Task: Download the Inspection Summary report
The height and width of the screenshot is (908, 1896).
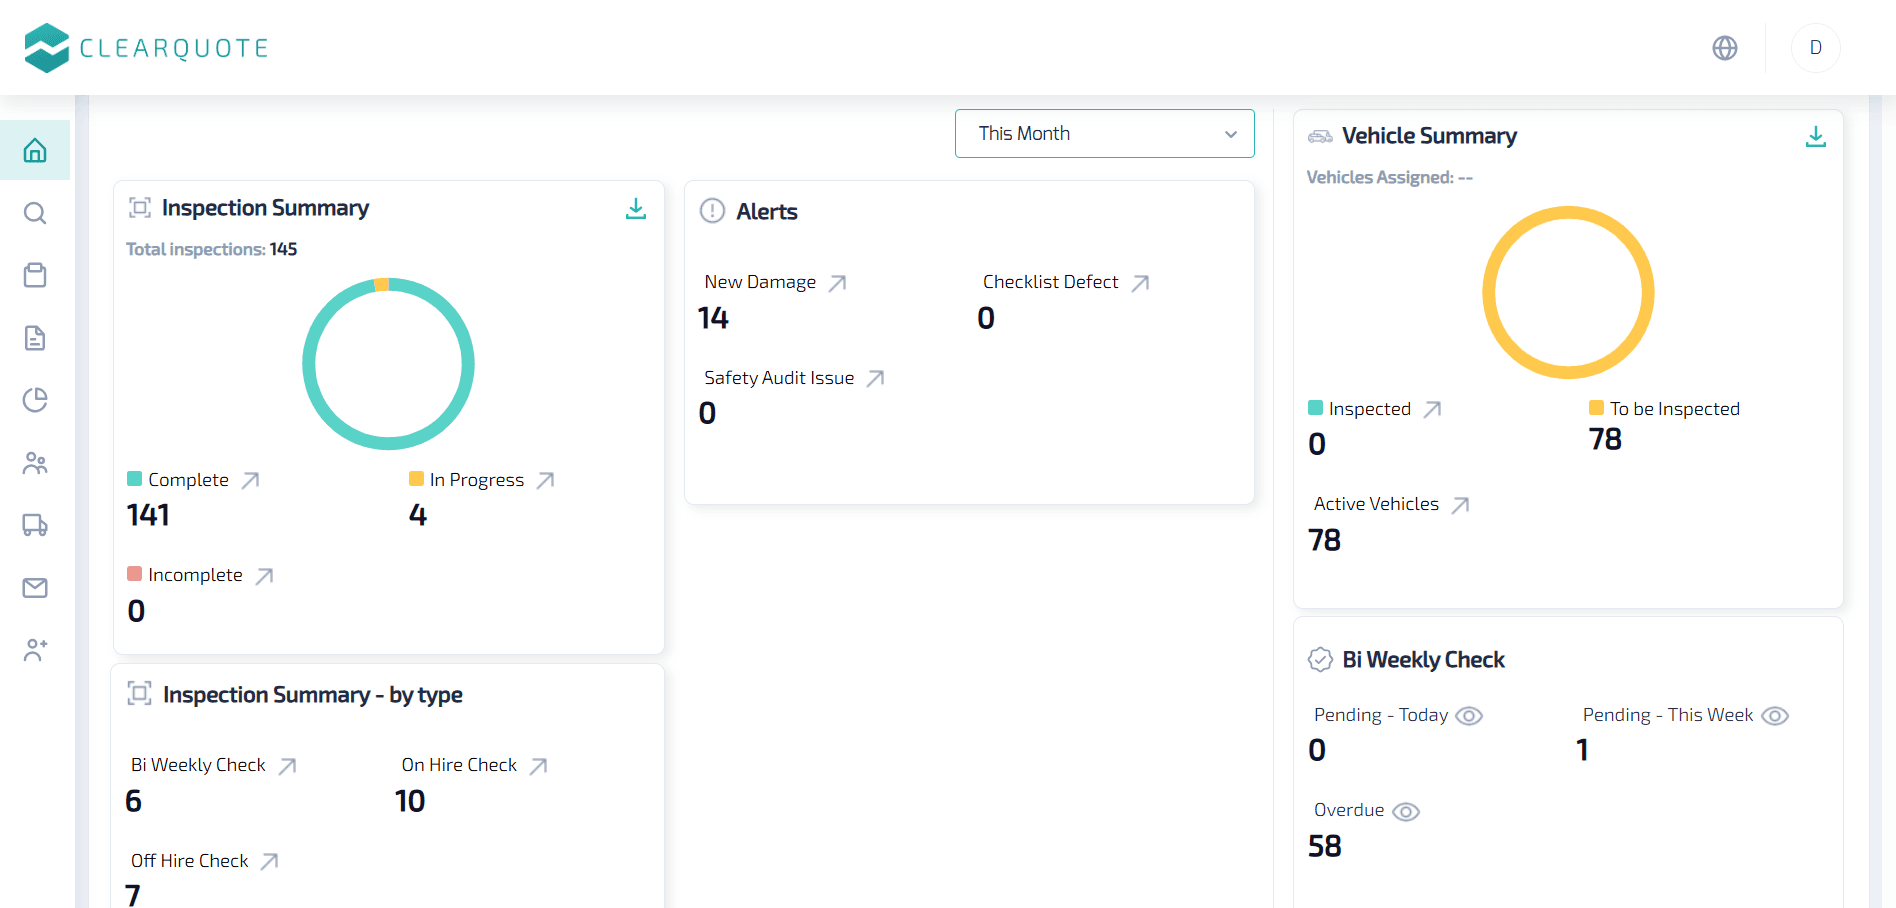Action: [x=636, y=208]
